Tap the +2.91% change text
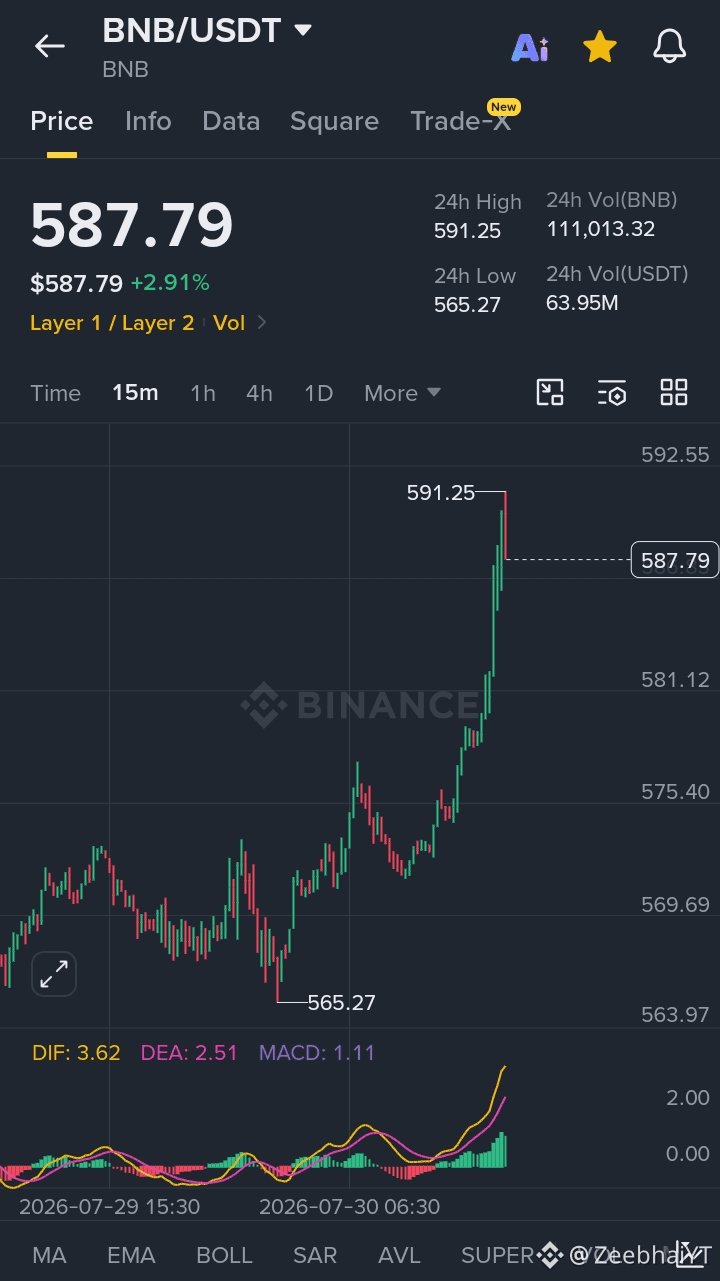The image size is (720, 1281). pos(170,283)
